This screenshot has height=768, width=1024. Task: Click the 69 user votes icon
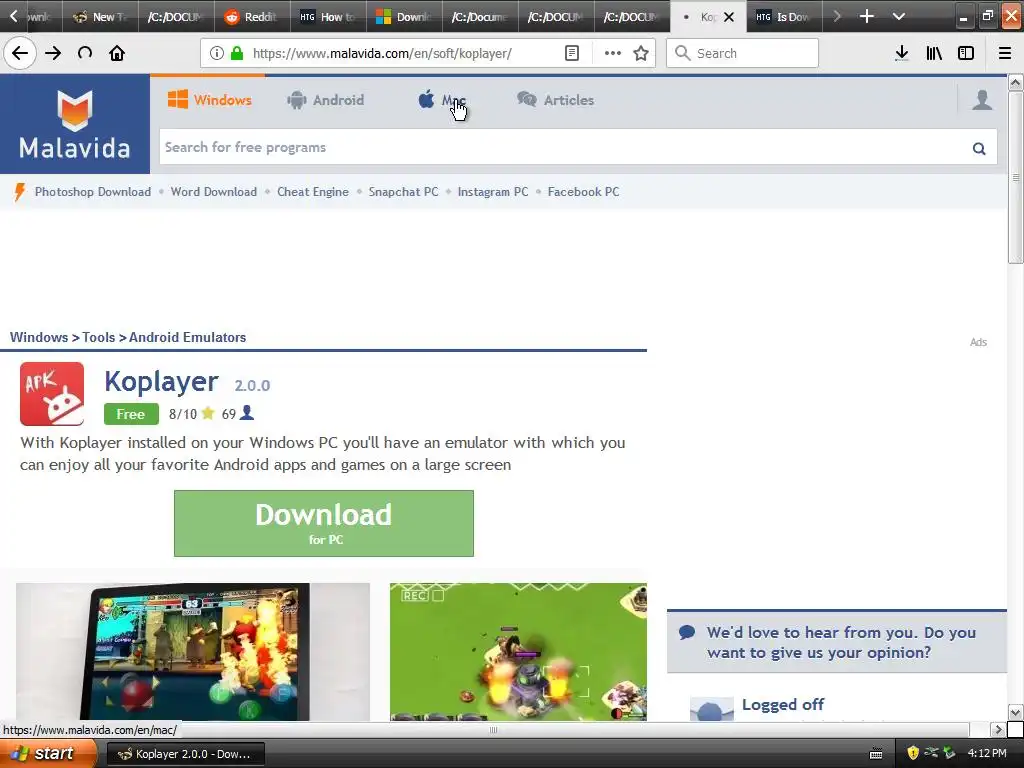(x=247, y=413)
